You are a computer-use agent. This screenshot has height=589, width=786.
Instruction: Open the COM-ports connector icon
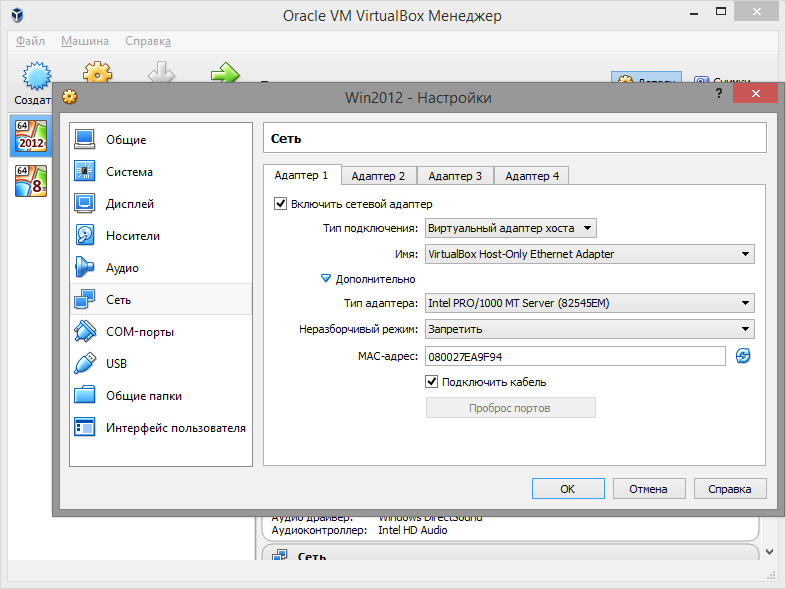(85, 331)
